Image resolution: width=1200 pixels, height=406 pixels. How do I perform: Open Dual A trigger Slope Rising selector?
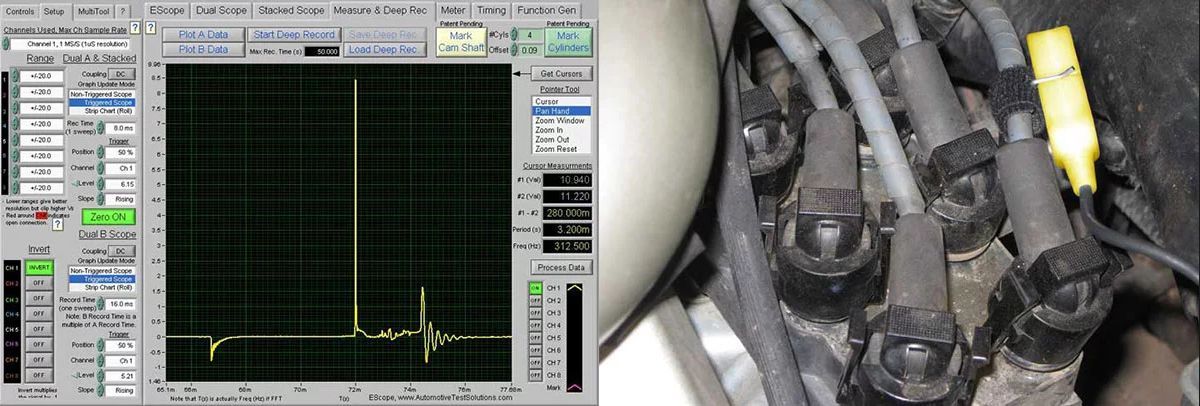(118, 199)
